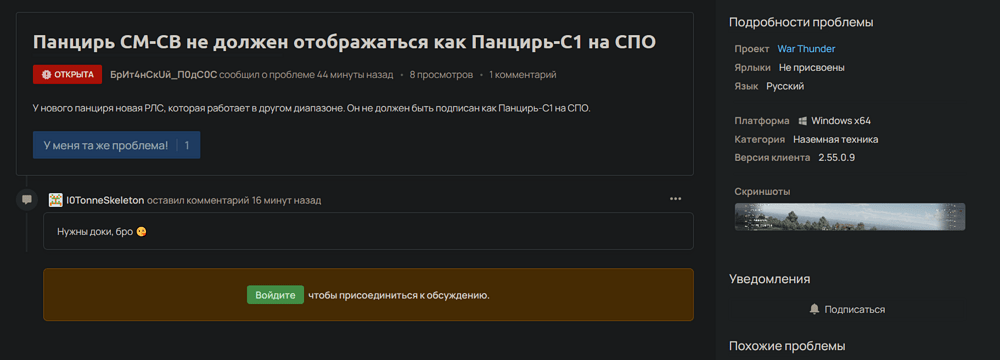
Task: Click the vote count 1 beside same-problem button
Action: coord(187,146)
